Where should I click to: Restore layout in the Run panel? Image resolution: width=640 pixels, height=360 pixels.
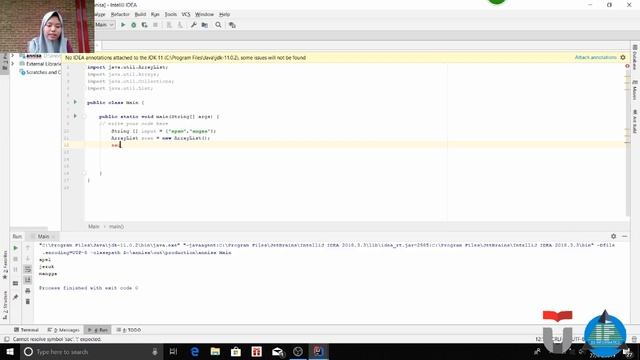[x=16, y=283]
